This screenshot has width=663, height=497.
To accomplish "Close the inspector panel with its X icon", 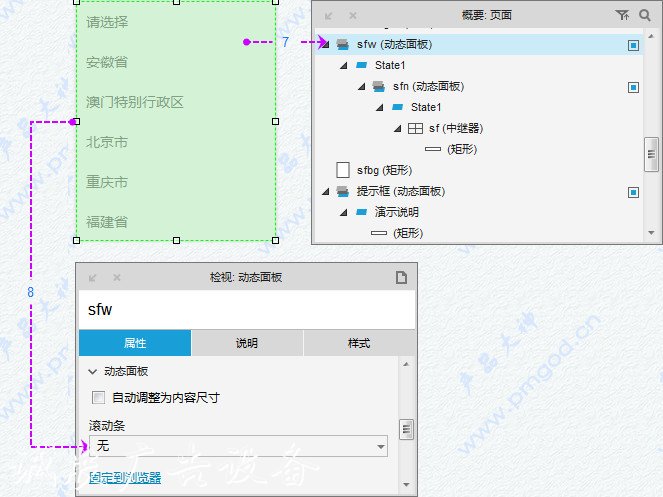I will click(x=117, y=277).
